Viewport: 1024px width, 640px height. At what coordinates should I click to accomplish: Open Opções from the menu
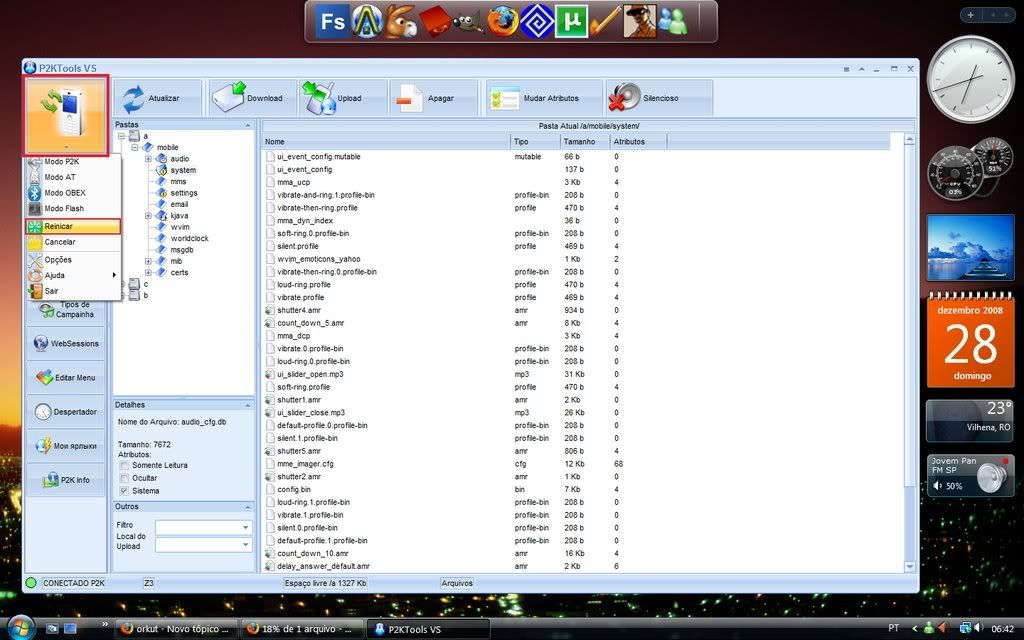pyautogui.click(x=74, y=259)
